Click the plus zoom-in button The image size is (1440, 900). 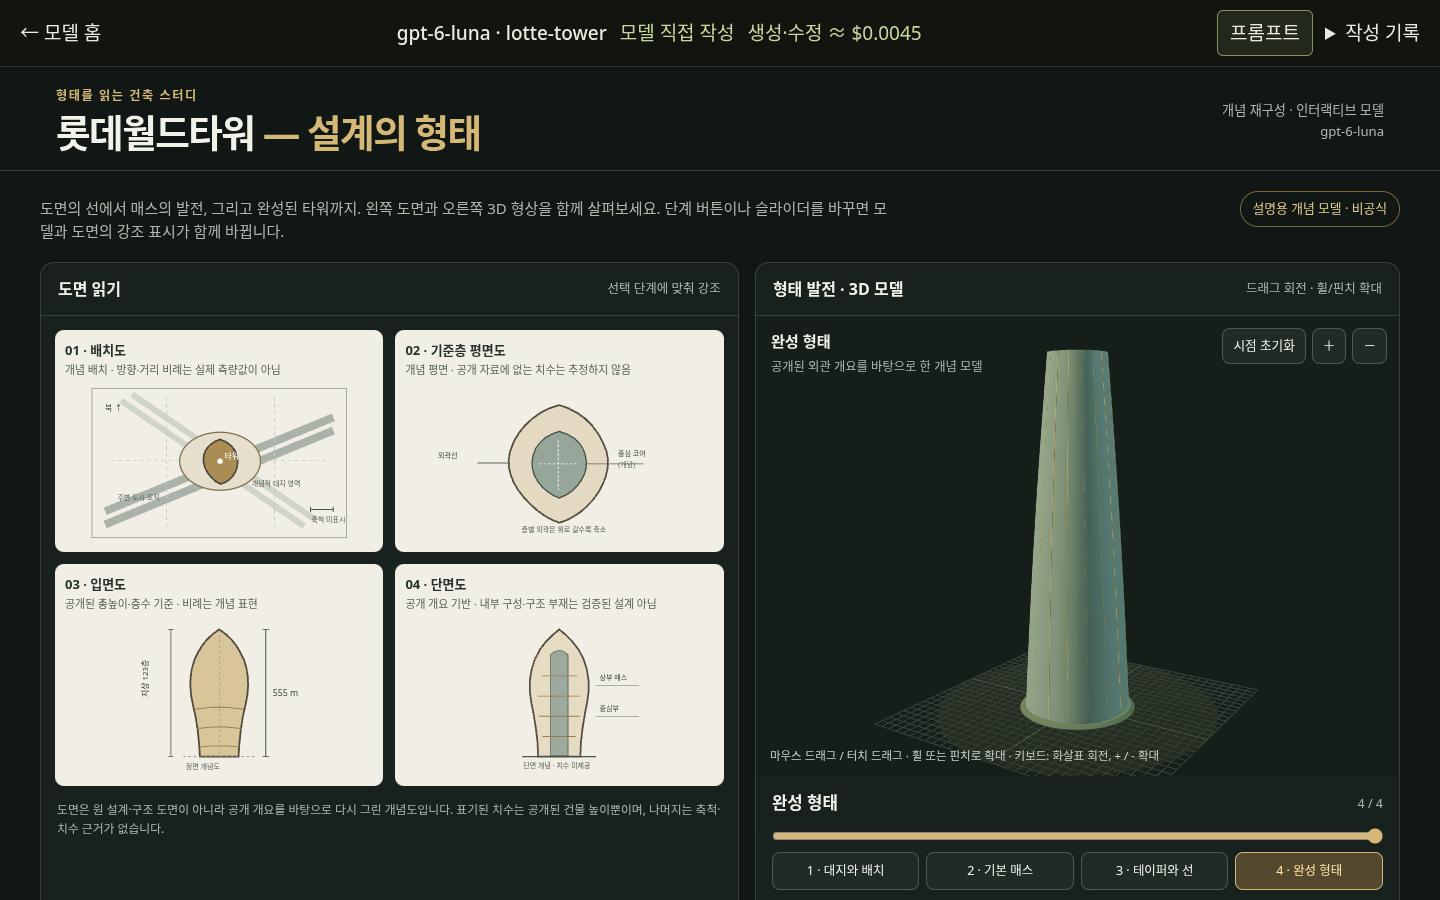pyautogui.click(x=1328, y=346)
